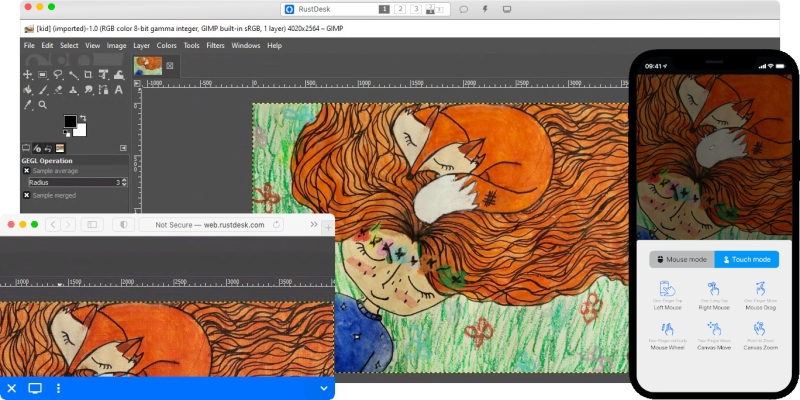
Task: Click the black foreground color swatch
Action: [x=70, y=121]
